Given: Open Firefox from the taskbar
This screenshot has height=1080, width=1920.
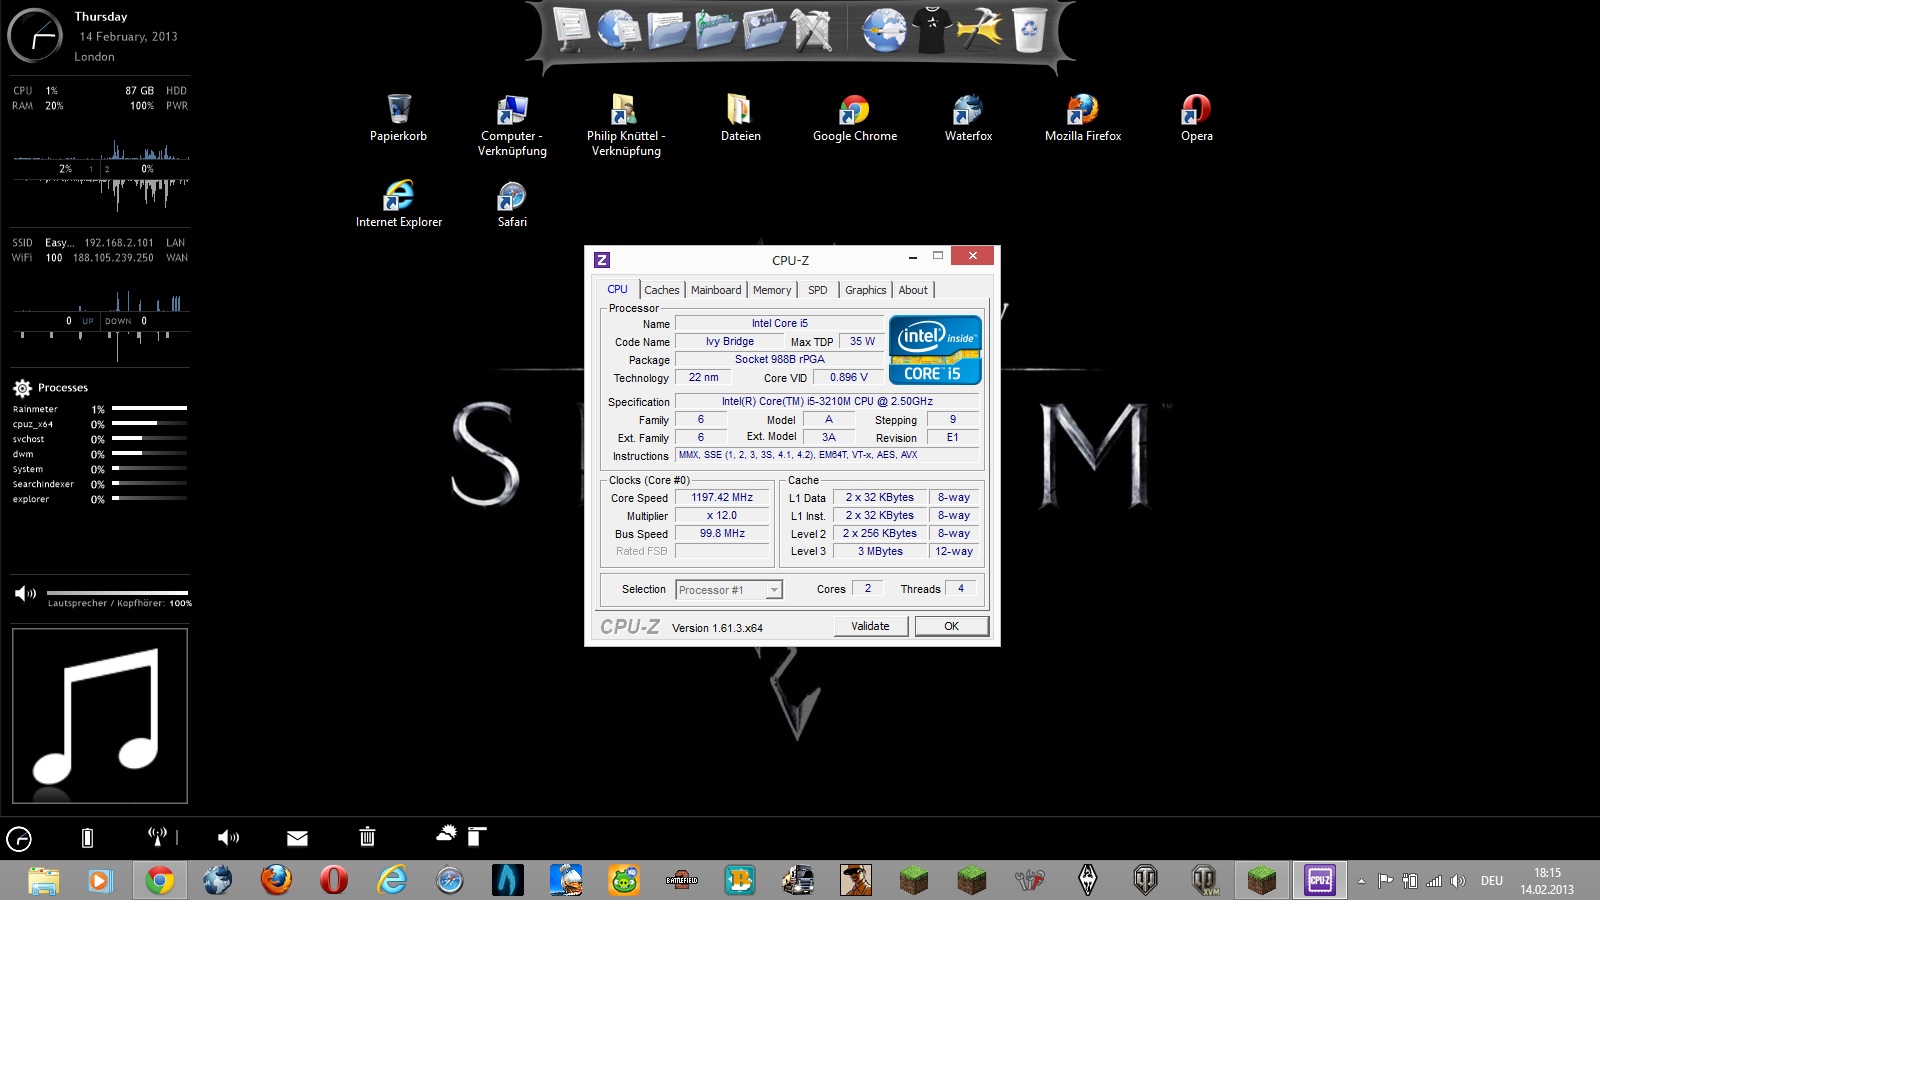Looking at the screenshot, I should (x=276, y=880).
